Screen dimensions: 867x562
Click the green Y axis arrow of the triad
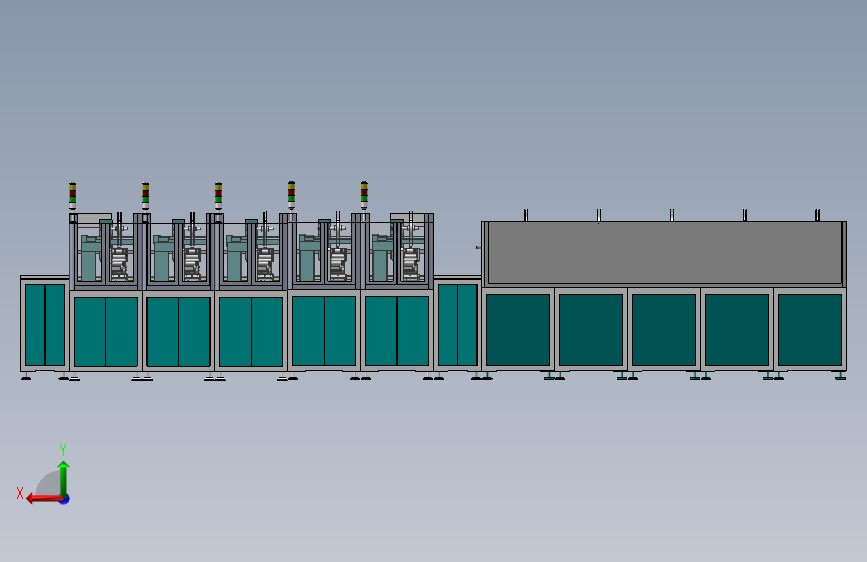(x=64, y=478)
